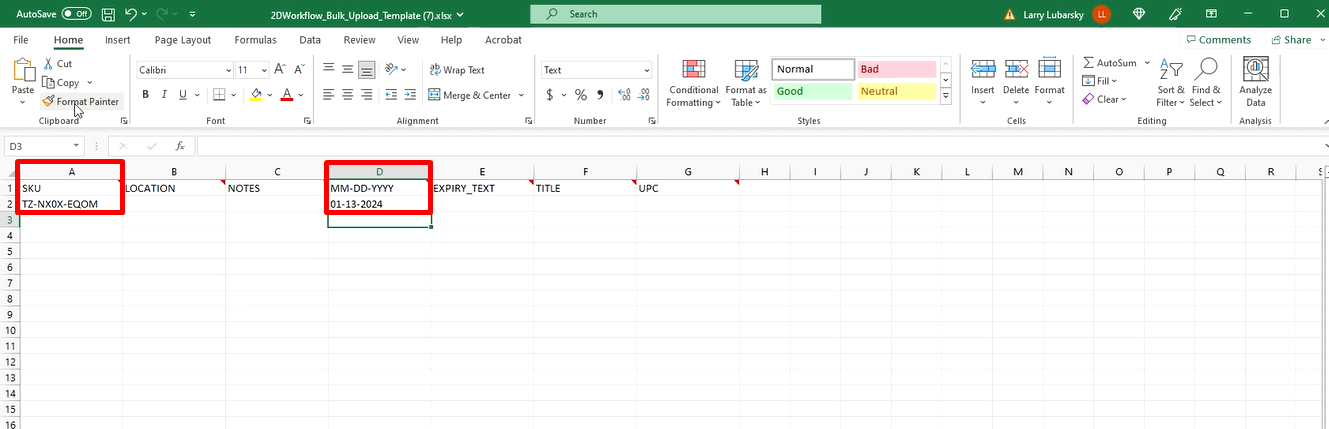Screen dimensions: 1329x429
Task: Open the font name dropdown (Calibri)
Action: (225, 70)
